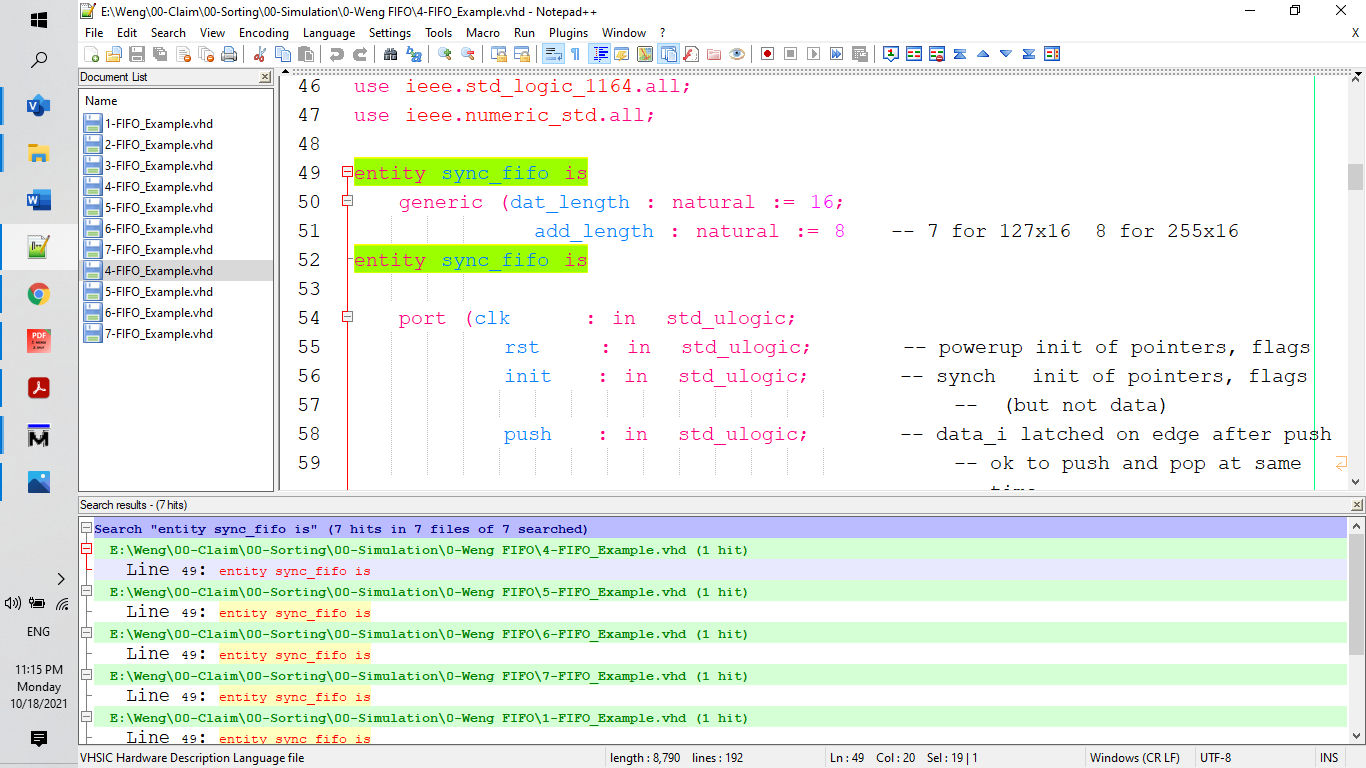Open Windows Start menu
The height and width of the screenshot is (768, 1366).
39,19
